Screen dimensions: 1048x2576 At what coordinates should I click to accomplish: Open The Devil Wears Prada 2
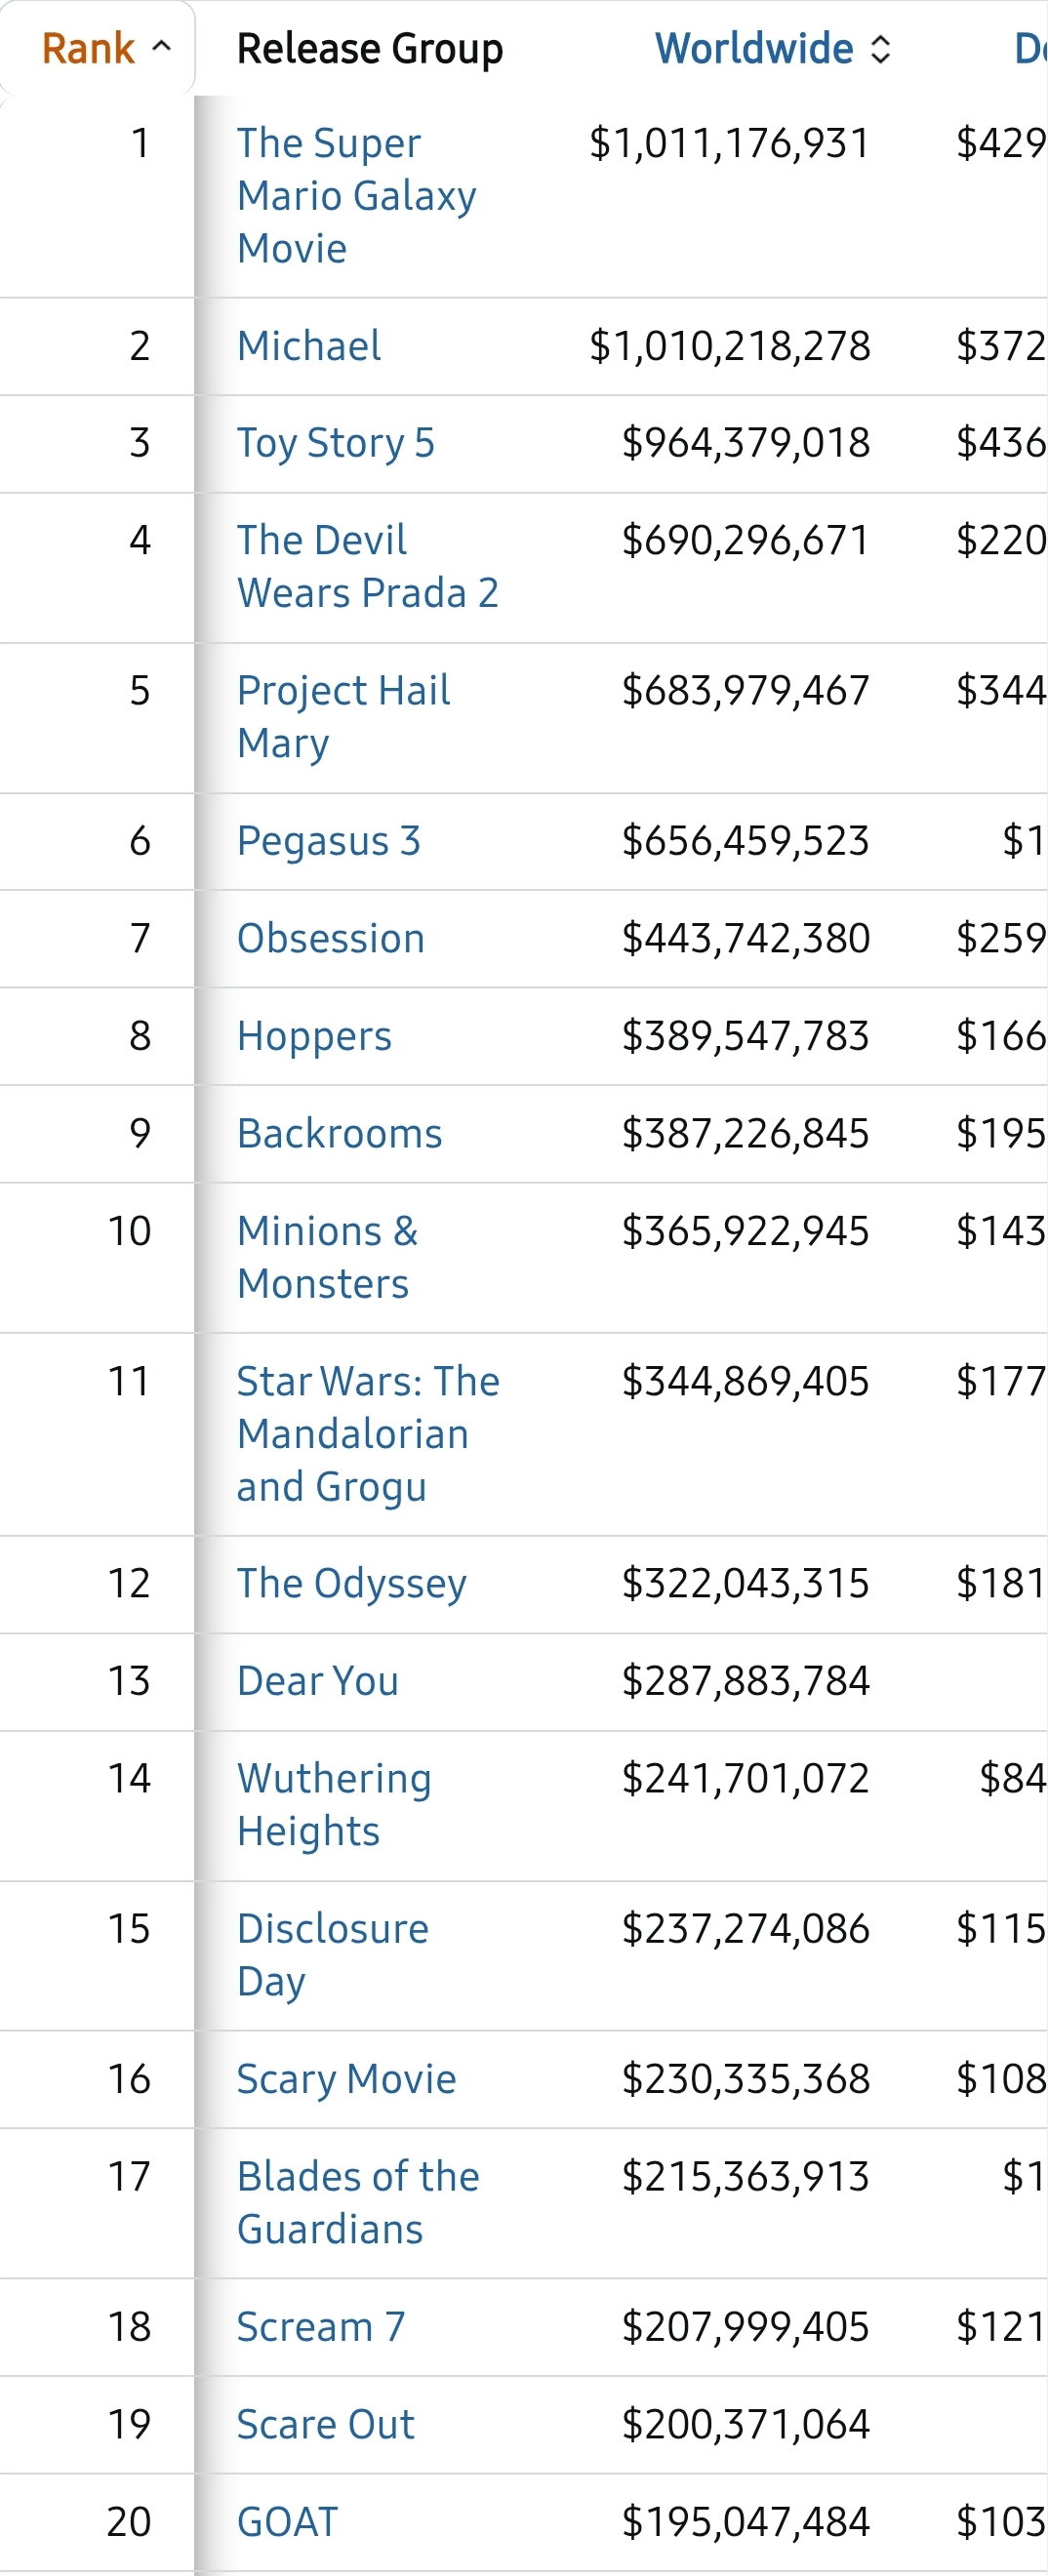click(367, 567)
